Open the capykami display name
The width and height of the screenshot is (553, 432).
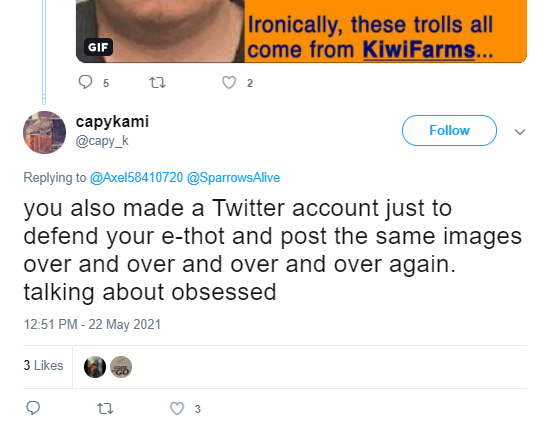point(113,122)
